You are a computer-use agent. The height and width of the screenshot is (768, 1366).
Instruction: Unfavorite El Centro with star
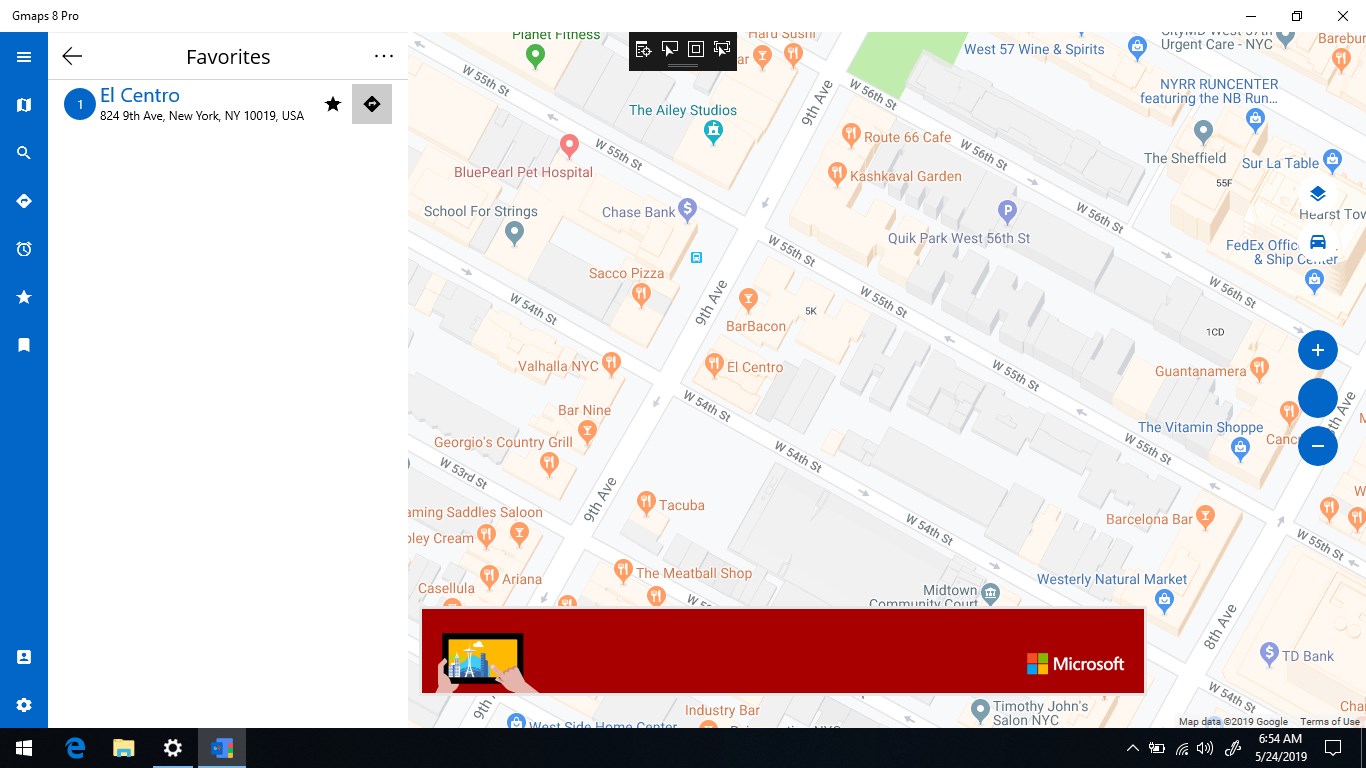pos(333,104)
